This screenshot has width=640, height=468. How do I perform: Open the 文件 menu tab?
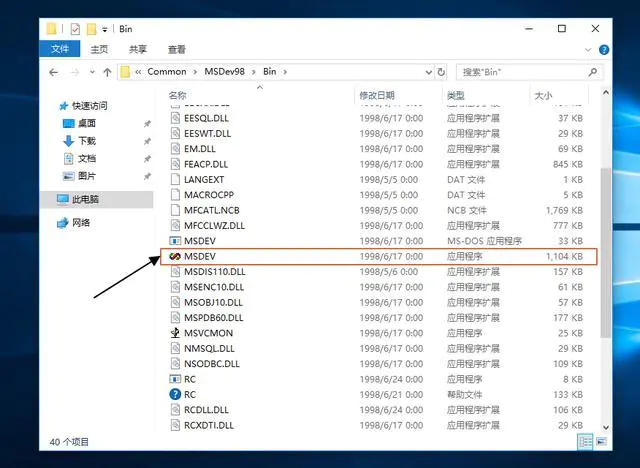[60, 49]
